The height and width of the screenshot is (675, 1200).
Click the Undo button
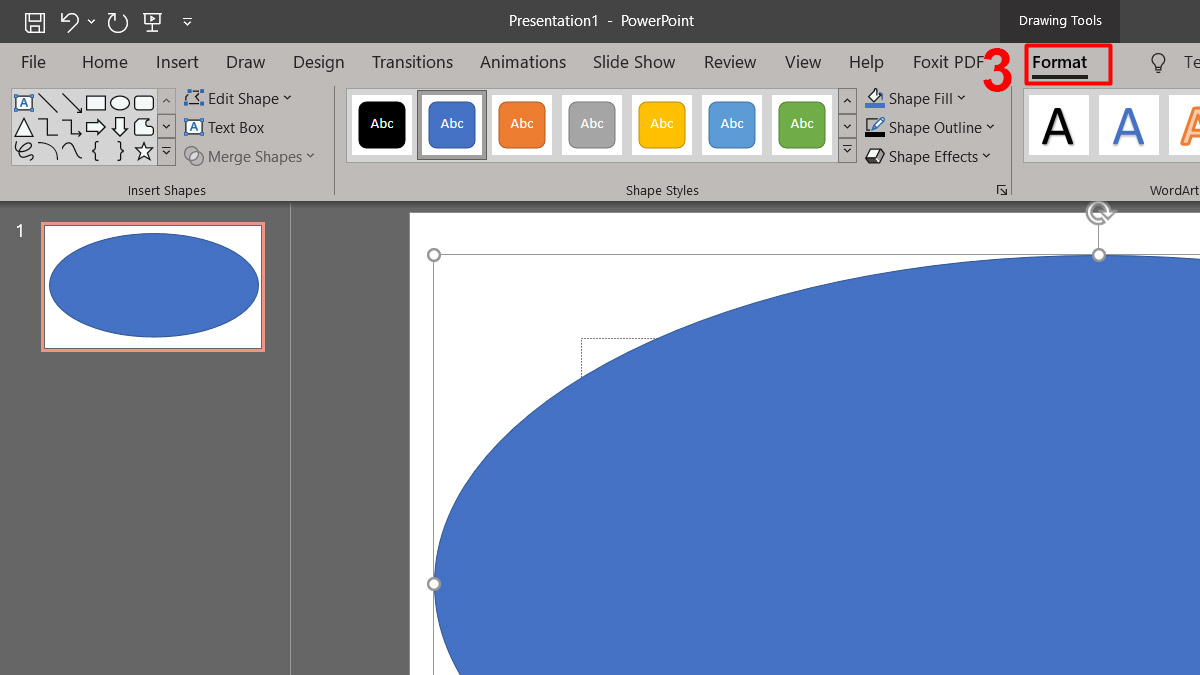click(x=67, y=21)
